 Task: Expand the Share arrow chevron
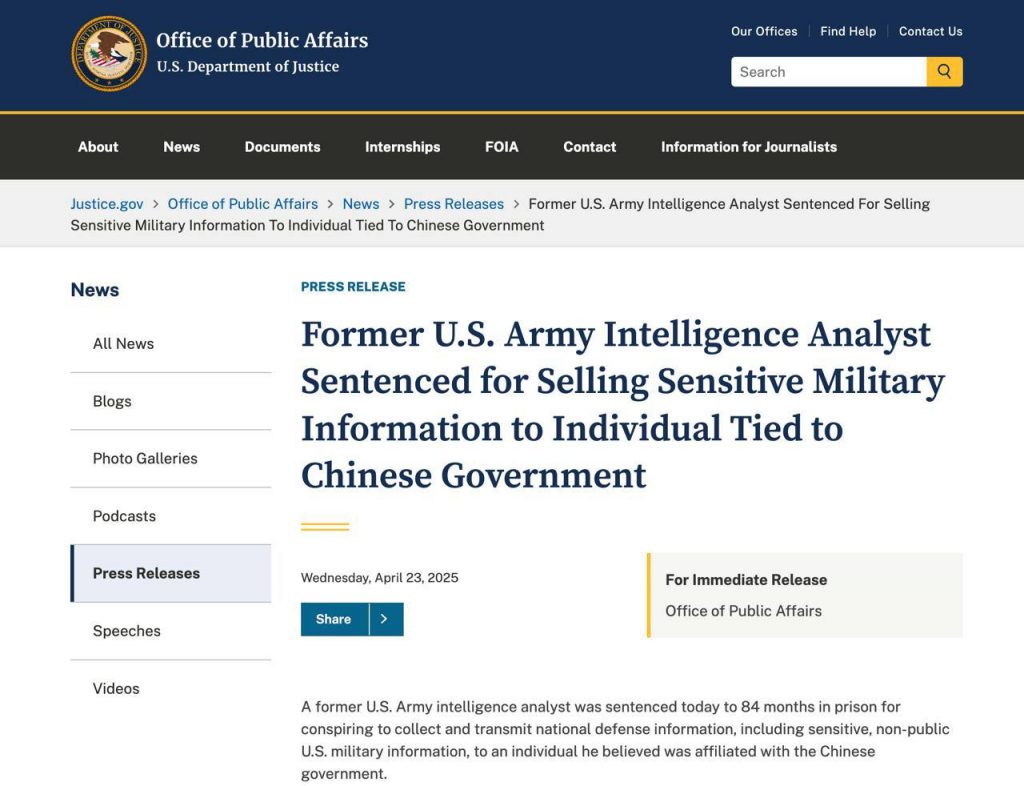(x=386, y=619)
